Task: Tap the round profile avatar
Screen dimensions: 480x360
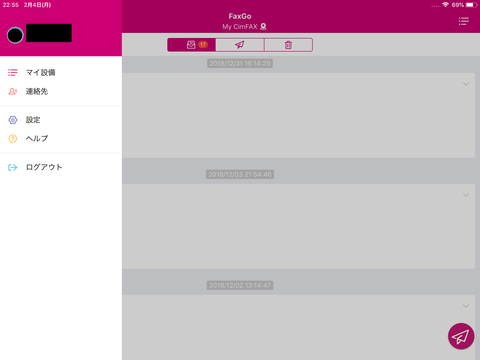Action: pyautogui.click(x=15, y=35)
